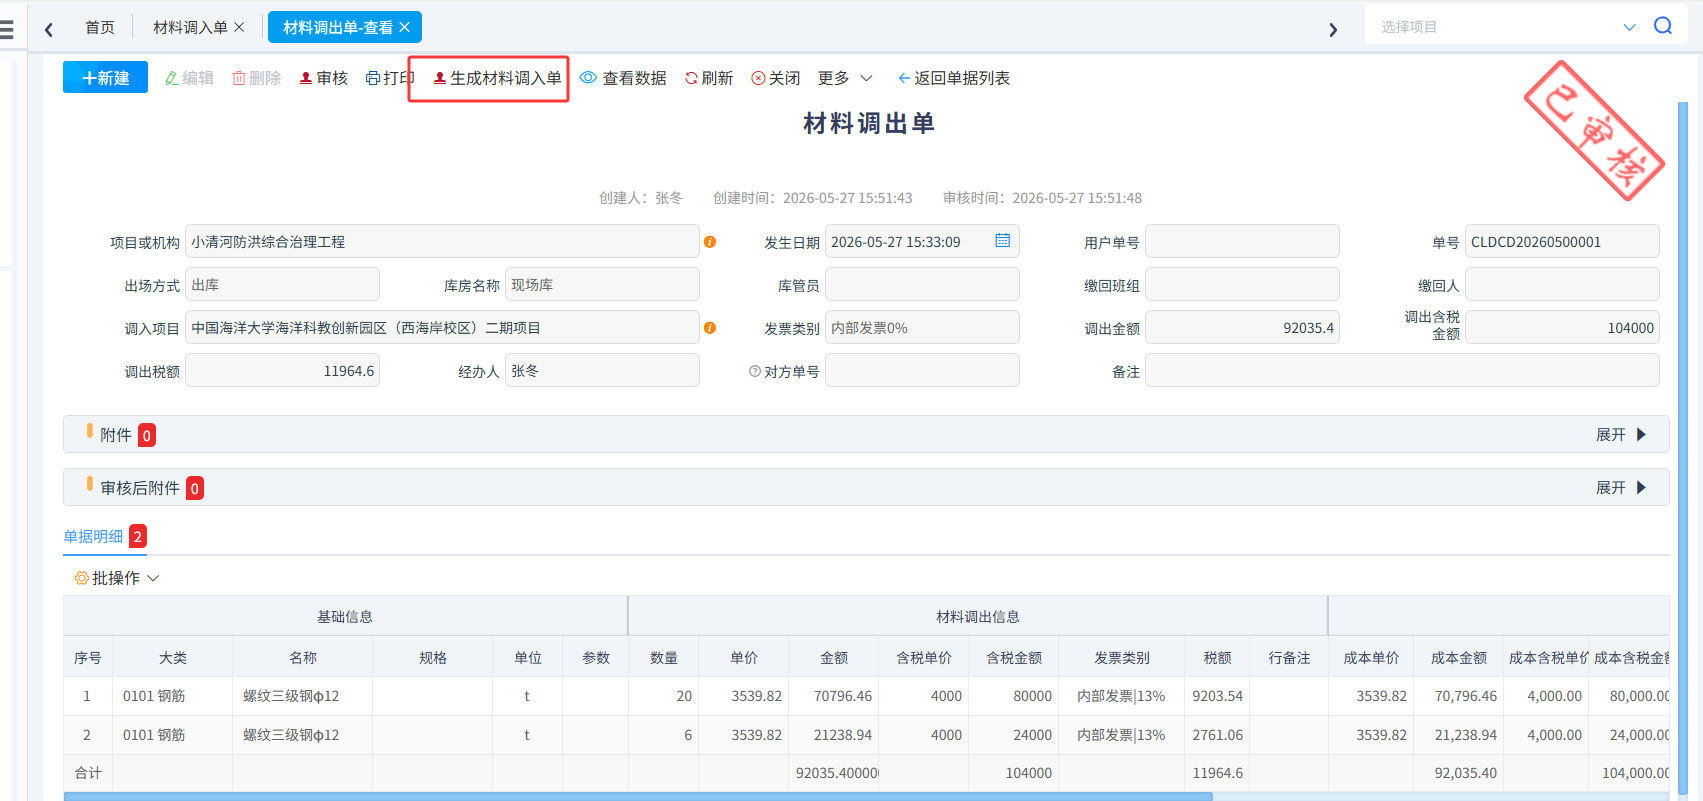The height and width of the screenshot is (801, 1703).
Task: Click the 发票类别 column header
Action: (x=1122, y=657)
